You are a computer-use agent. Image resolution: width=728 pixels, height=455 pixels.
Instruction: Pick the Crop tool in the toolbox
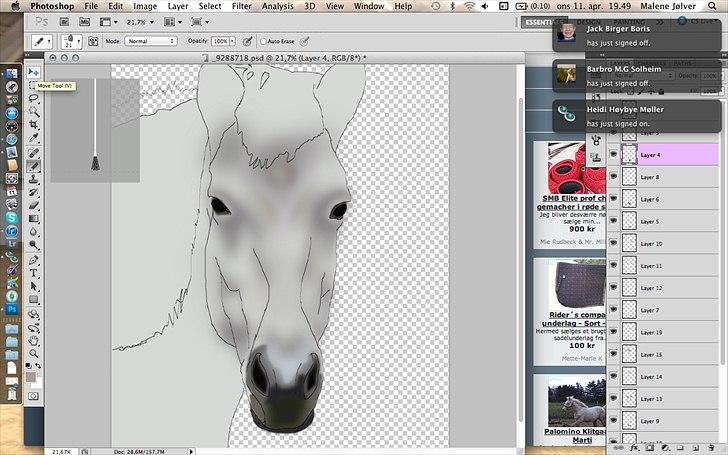click(x=34, y=126)
